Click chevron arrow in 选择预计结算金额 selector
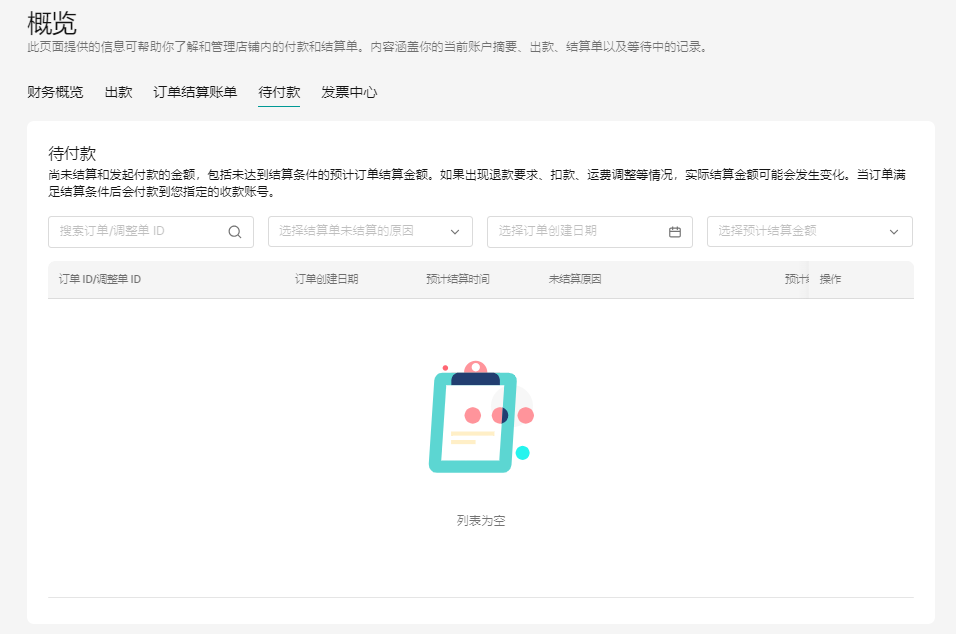The width and height of the screenshot is (956, 634). pos(894,231)
